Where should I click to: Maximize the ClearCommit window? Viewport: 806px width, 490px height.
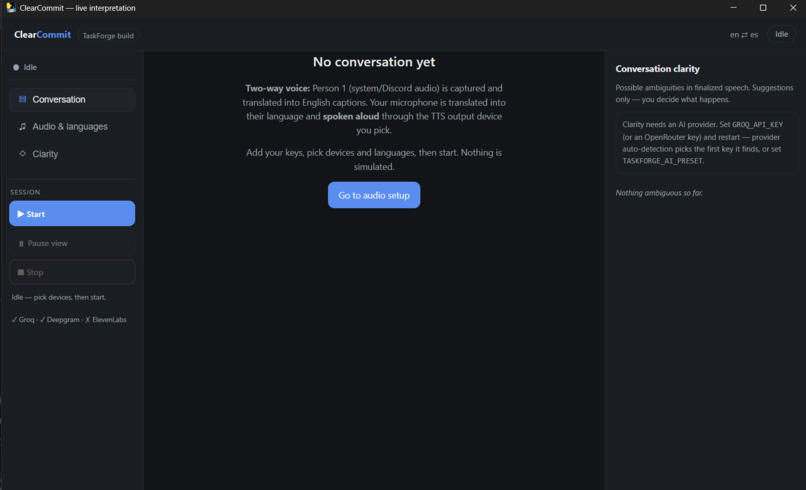tap(763, 8)
